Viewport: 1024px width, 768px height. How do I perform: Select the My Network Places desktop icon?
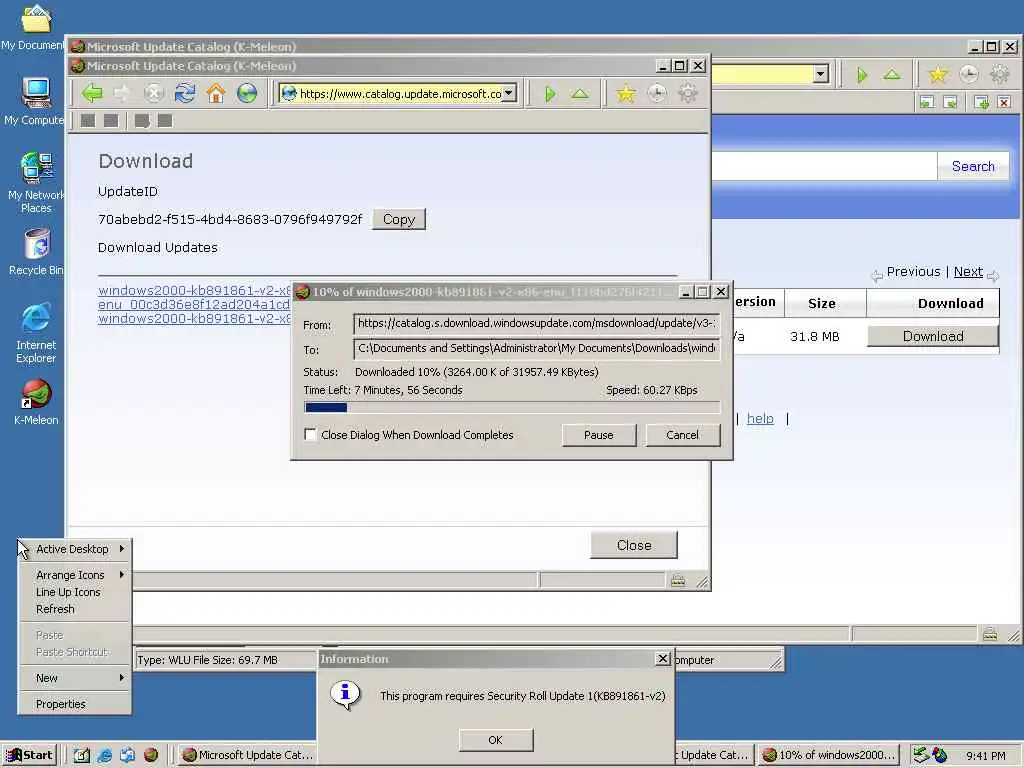tap(36, 183)
